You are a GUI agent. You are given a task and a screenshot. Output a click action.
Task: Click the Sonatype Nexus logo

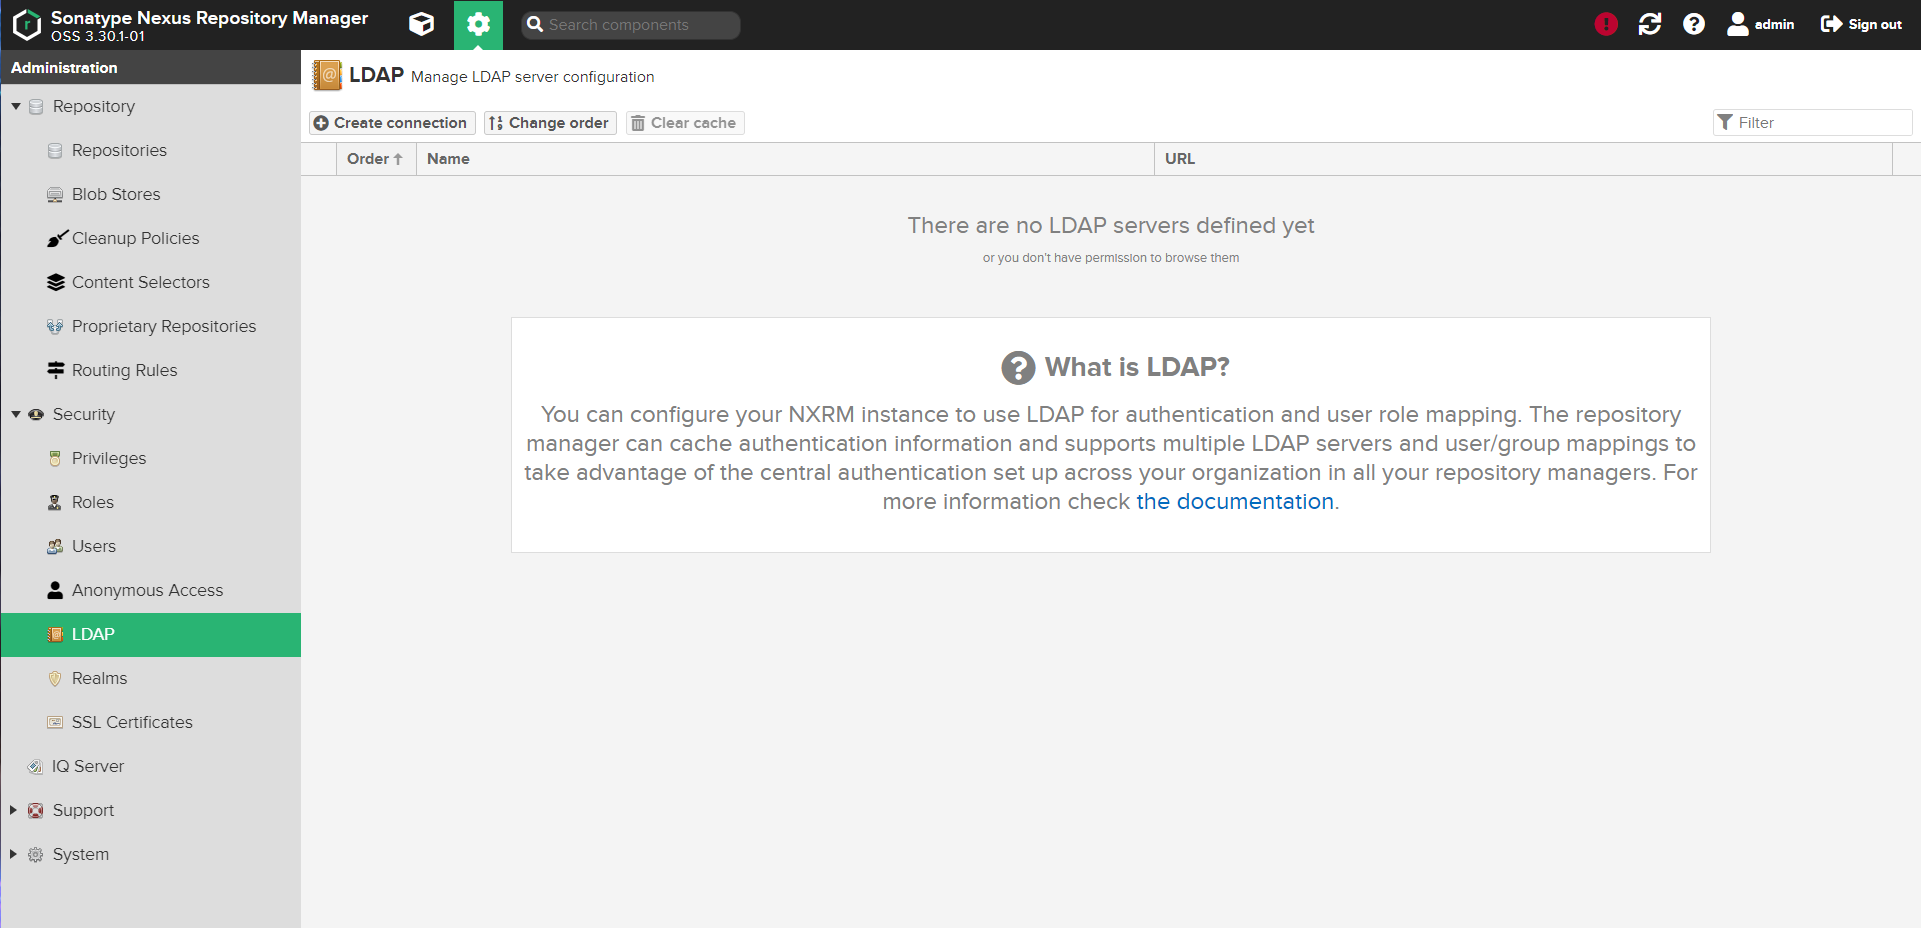point(27,24)
